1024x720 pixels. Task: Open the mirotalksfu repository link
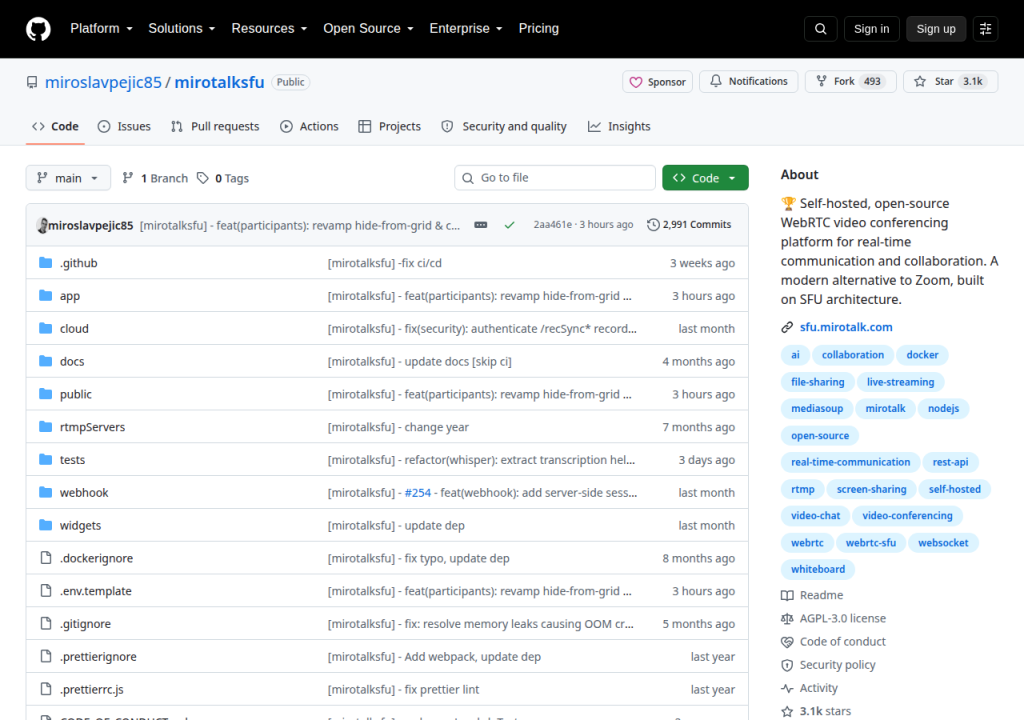(219, 82)
